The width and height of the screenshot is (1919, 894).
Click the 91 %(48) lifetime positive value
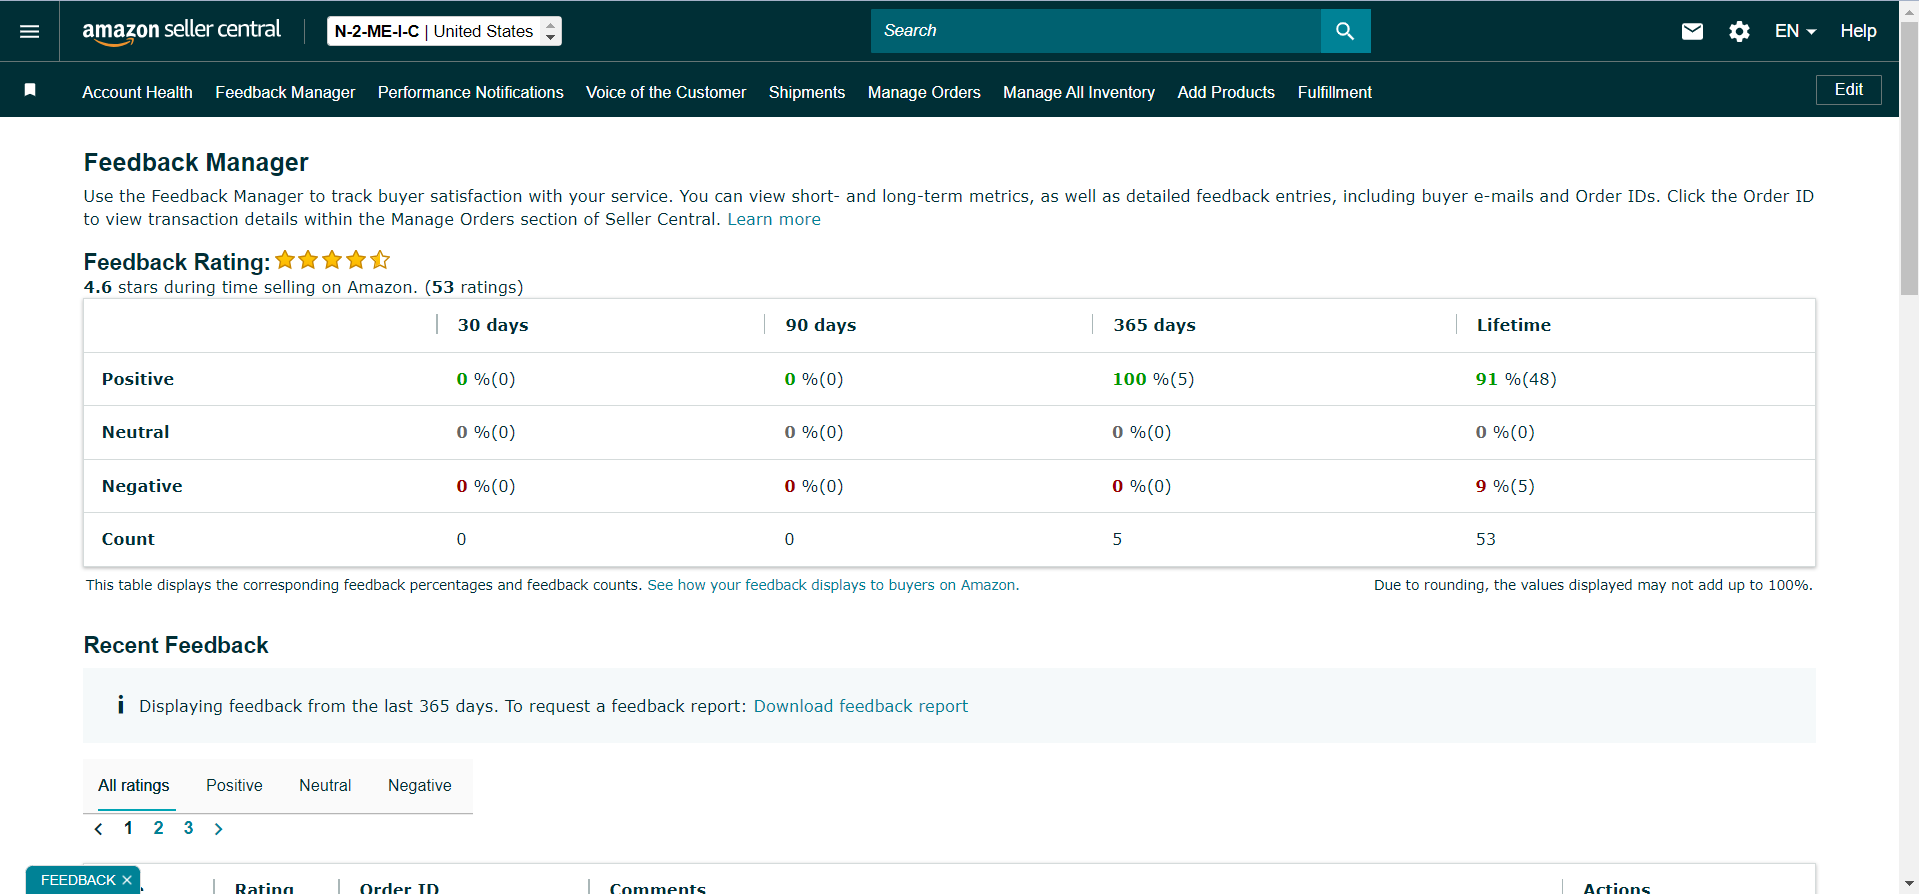[x=1516, y=379]
